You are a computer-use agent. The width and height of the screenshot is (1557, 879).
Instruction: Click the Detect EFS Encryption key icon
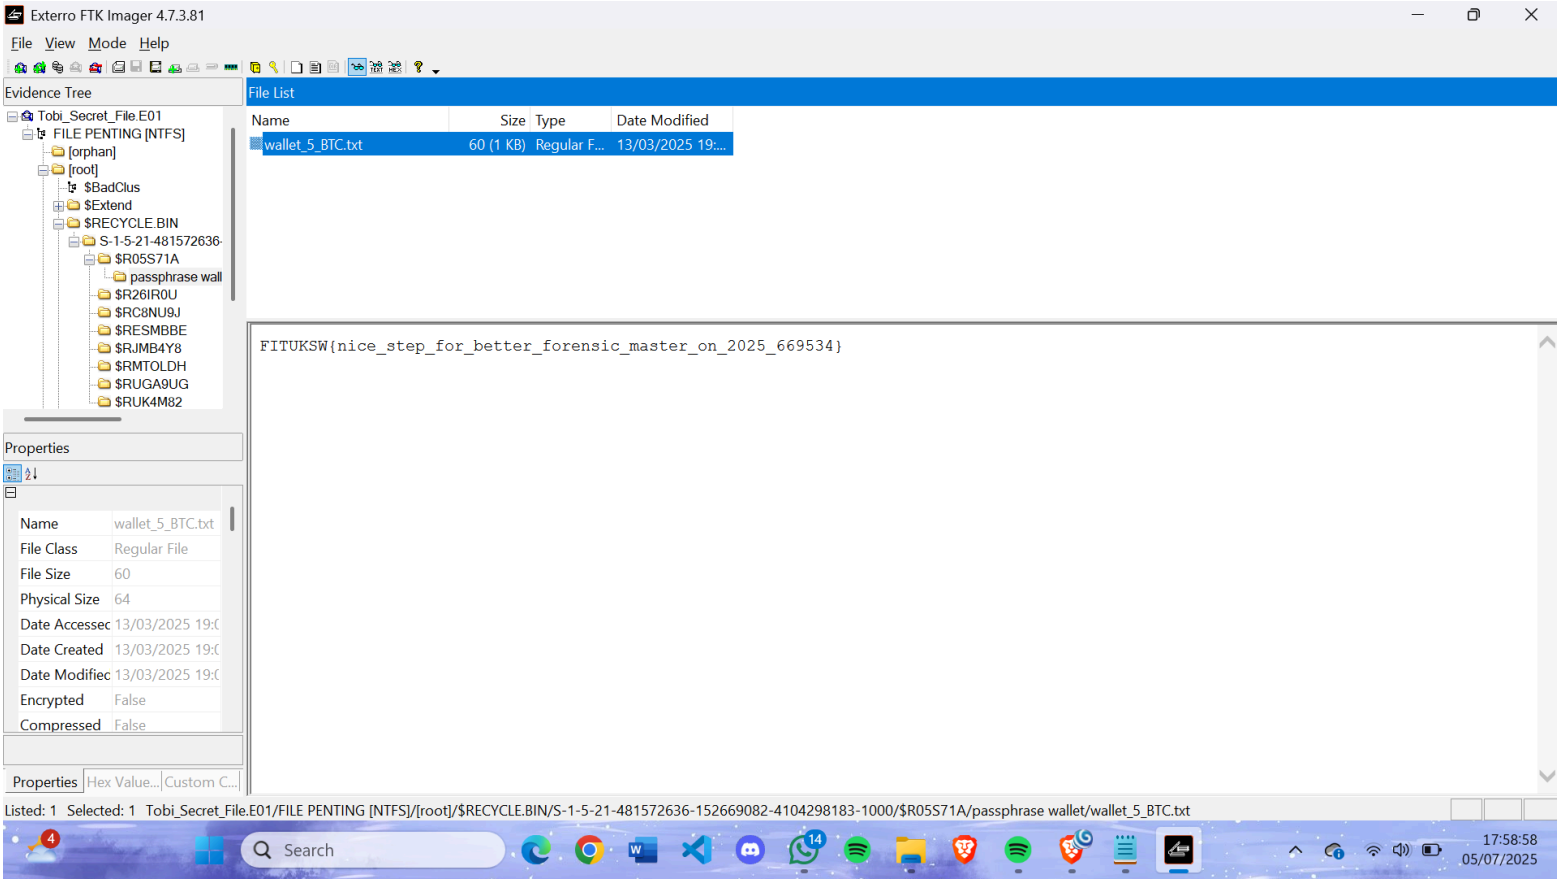coord(273,68)
